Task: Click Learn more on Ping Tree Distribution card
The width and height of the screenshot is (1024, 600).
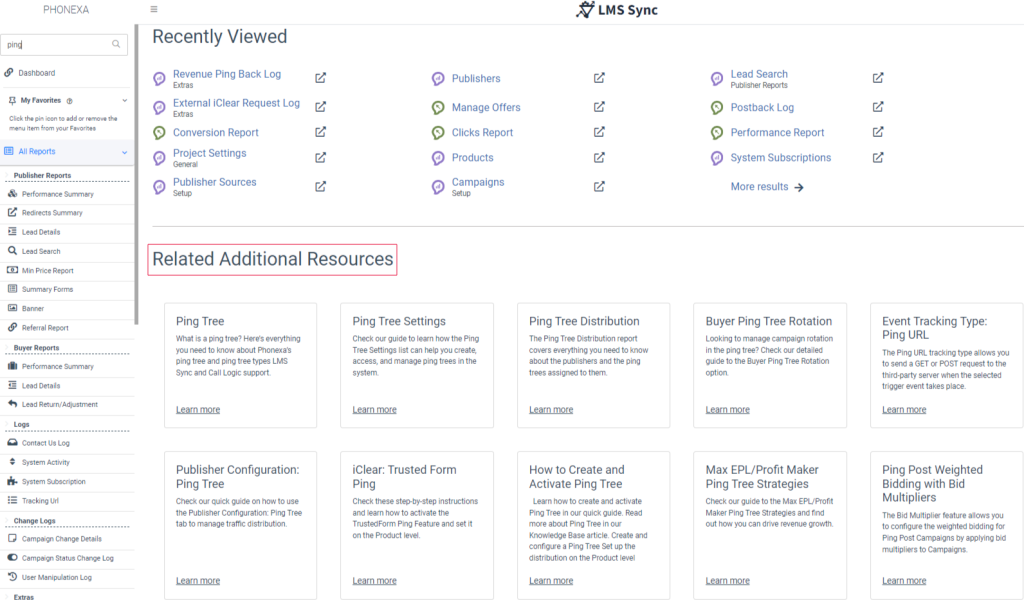Action: (x=551, y=410)
